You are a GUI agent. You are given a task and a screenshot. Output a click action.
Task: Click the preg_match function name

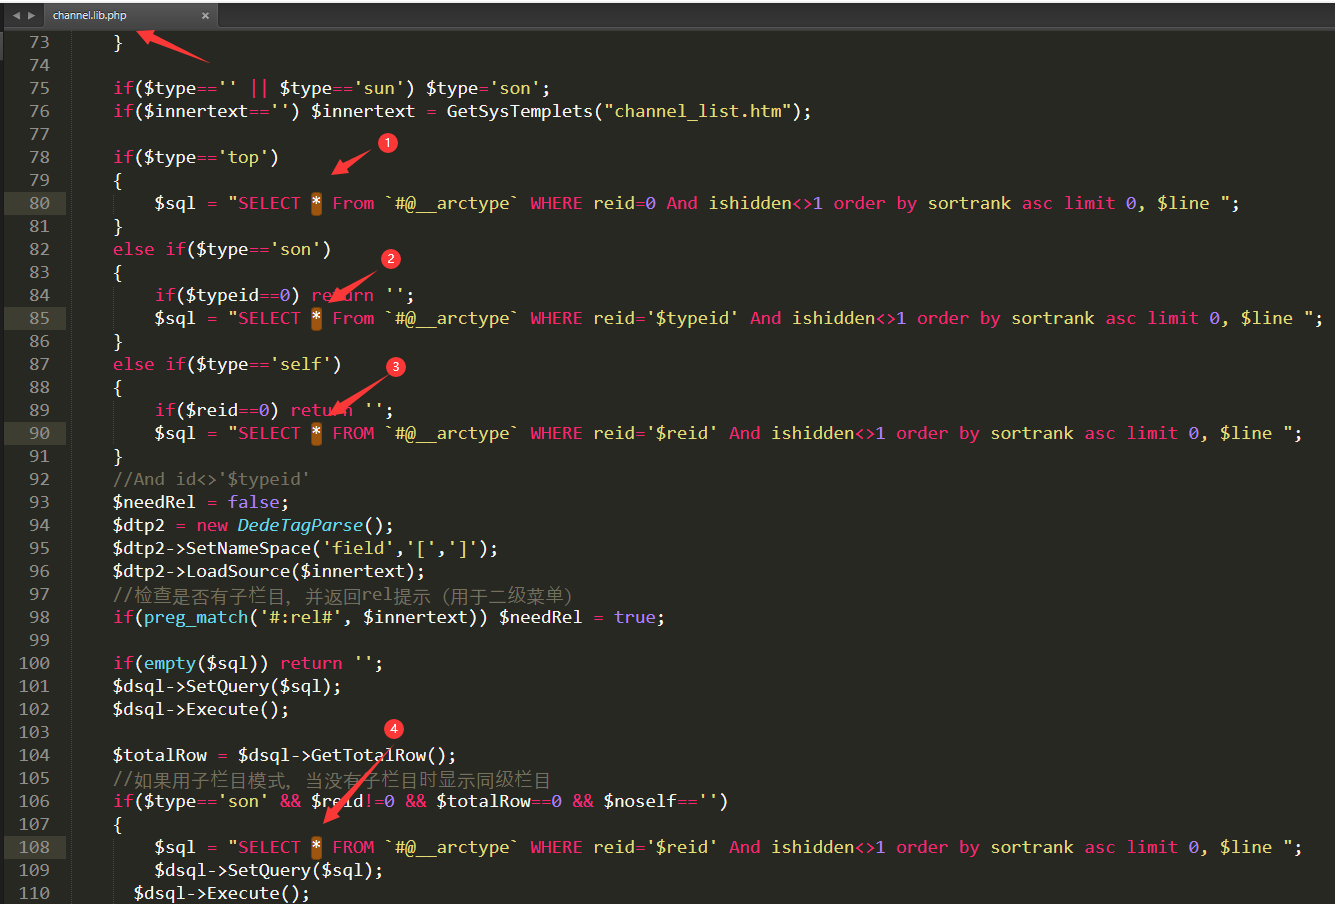(x=196, y=617)
